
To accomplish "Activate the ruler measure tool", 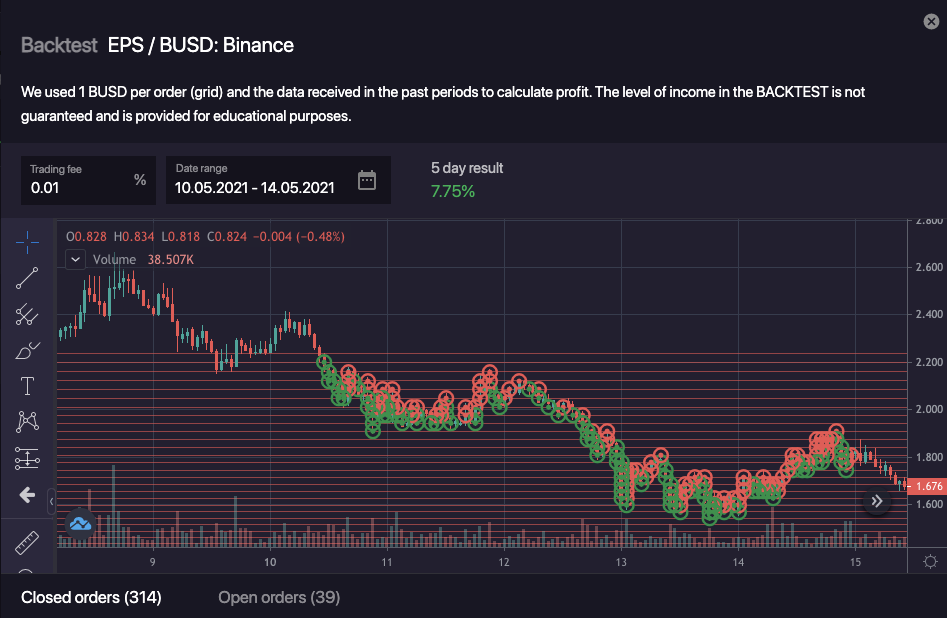I will (27, 543).
